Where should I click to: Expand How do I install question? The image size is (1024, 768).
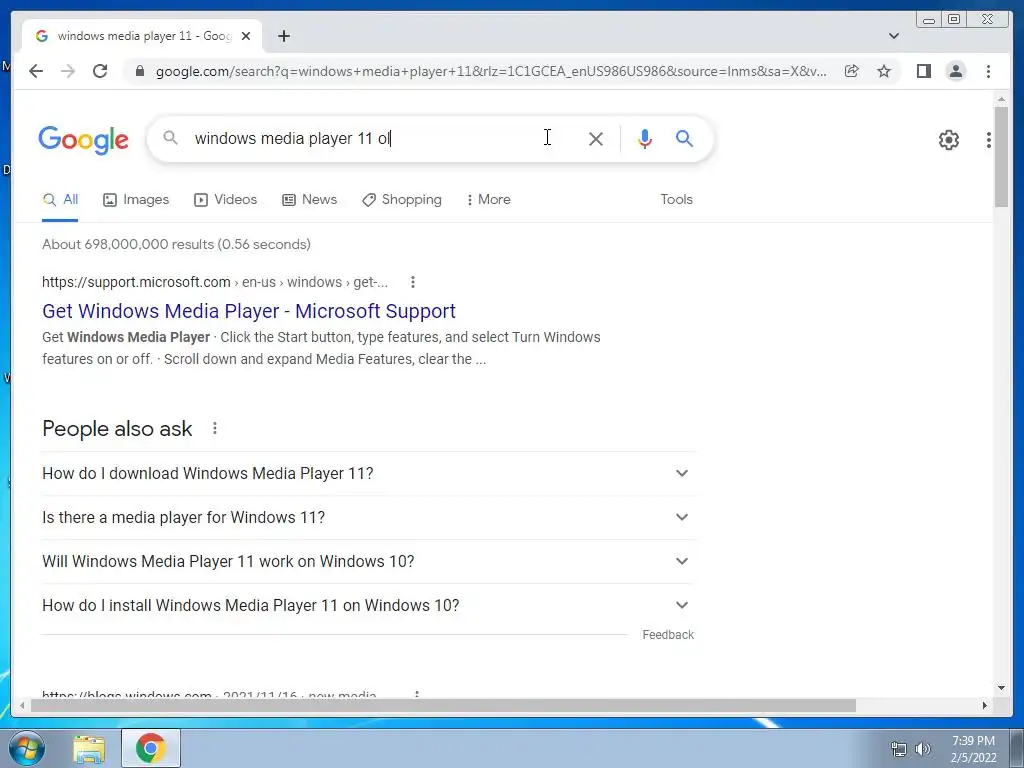pyautogui.click(x=368, y=605)
